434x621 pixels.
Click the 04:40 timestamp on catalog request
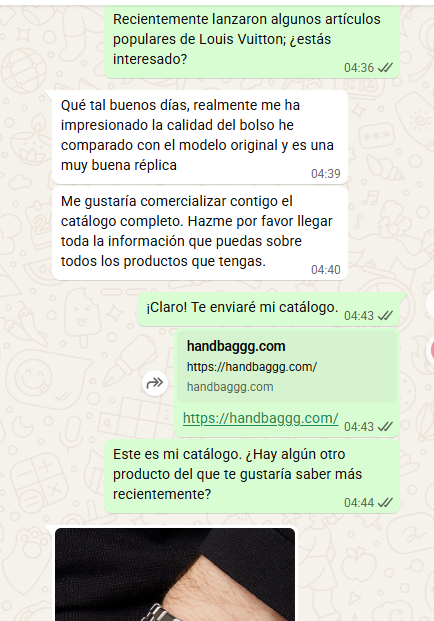click(x=326, y=270)
